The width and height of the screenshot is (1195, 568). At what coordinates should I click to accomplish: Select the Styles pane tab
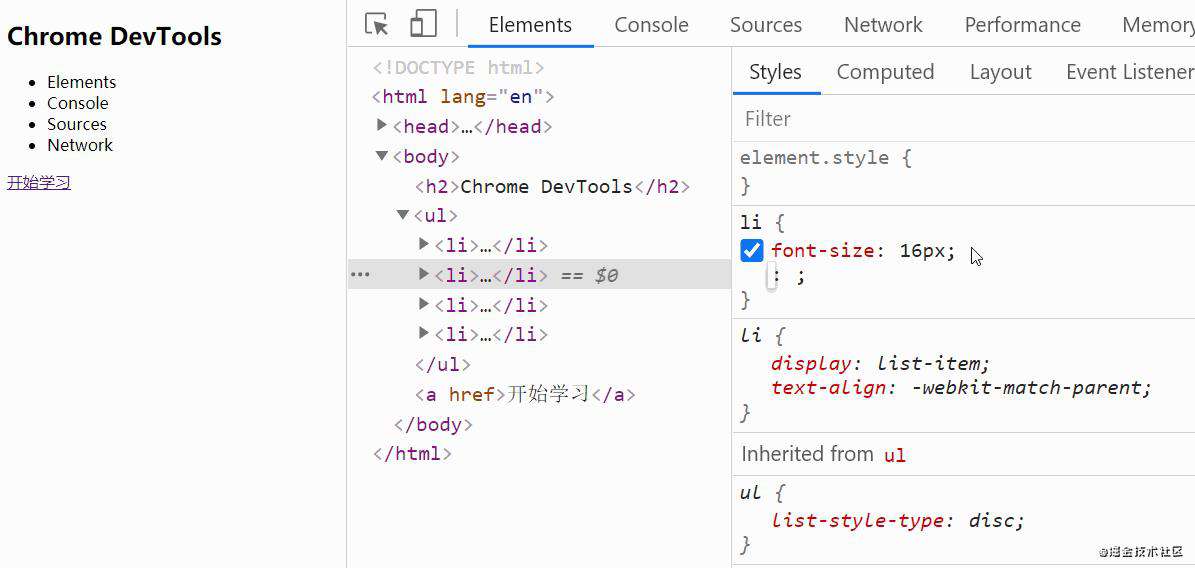pyautogui.click(x=776, y=72)
